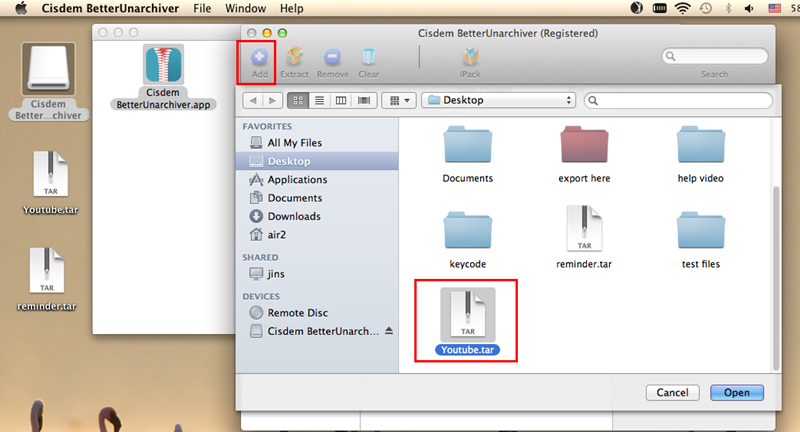Click the Clear trash icon
This screenshot has height=432, width=800.
coord(368,63)
